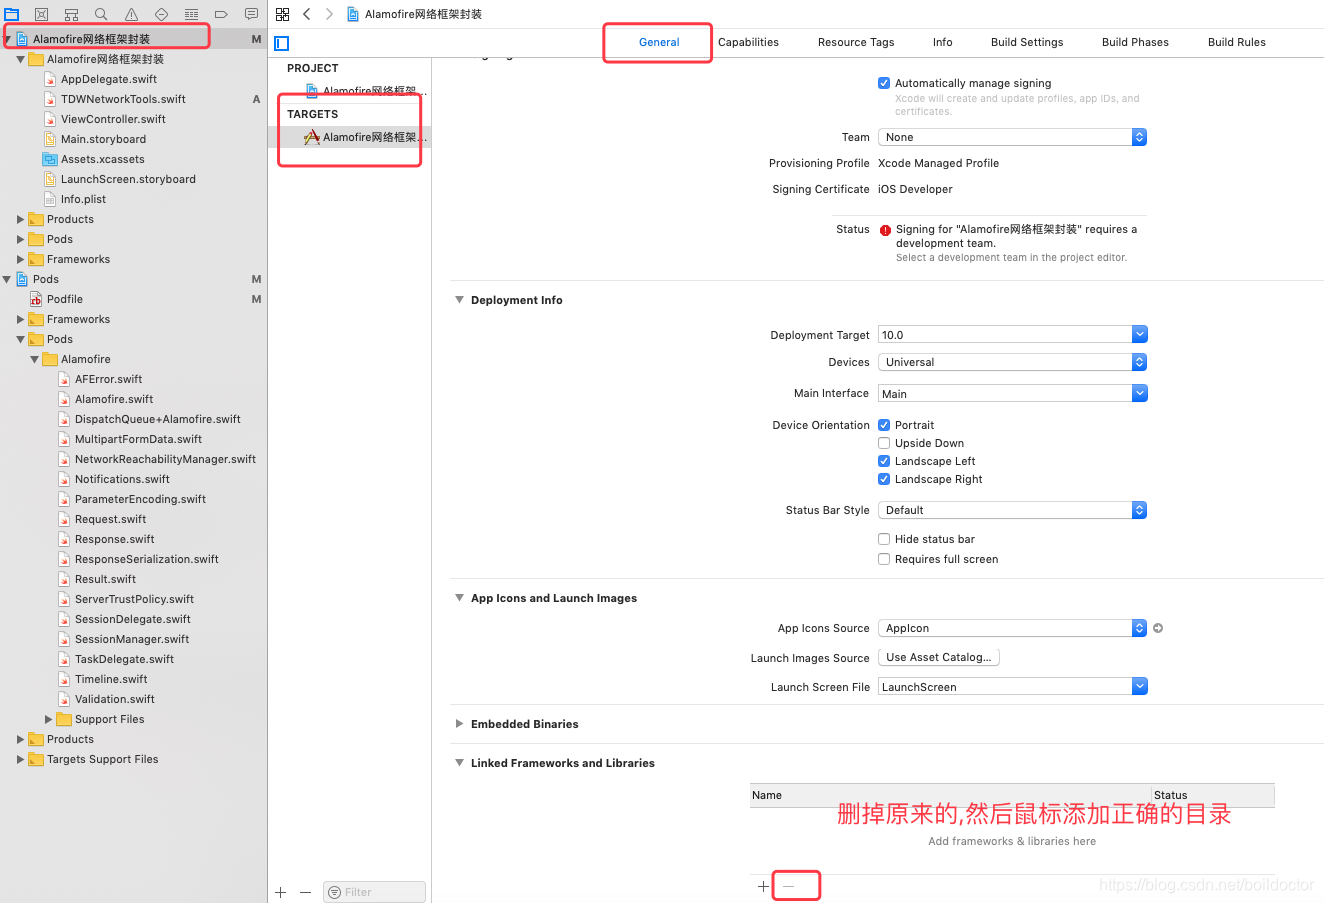The image size is (1324, 903).
Task: Go back with the left chevron
Action: point(307,14)
